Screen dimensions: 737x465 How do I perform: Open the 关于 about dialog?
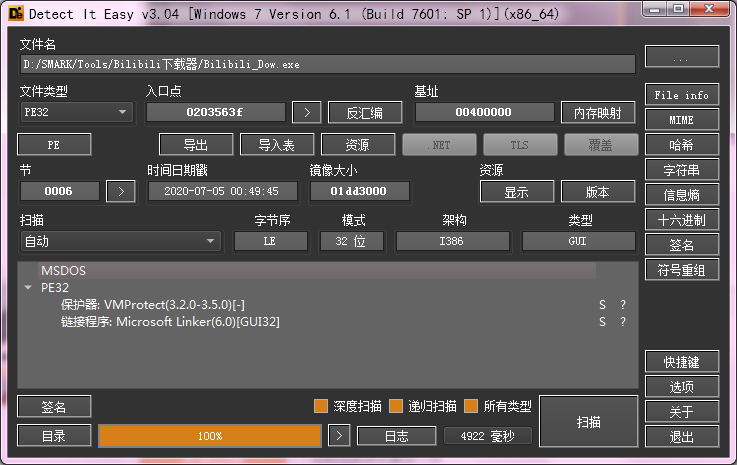click(x=682, y=412)
